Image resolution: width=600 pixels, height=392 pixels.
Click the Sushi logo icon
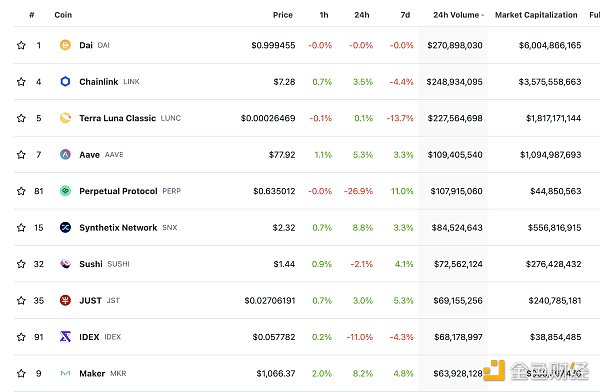tap(65, 264)
